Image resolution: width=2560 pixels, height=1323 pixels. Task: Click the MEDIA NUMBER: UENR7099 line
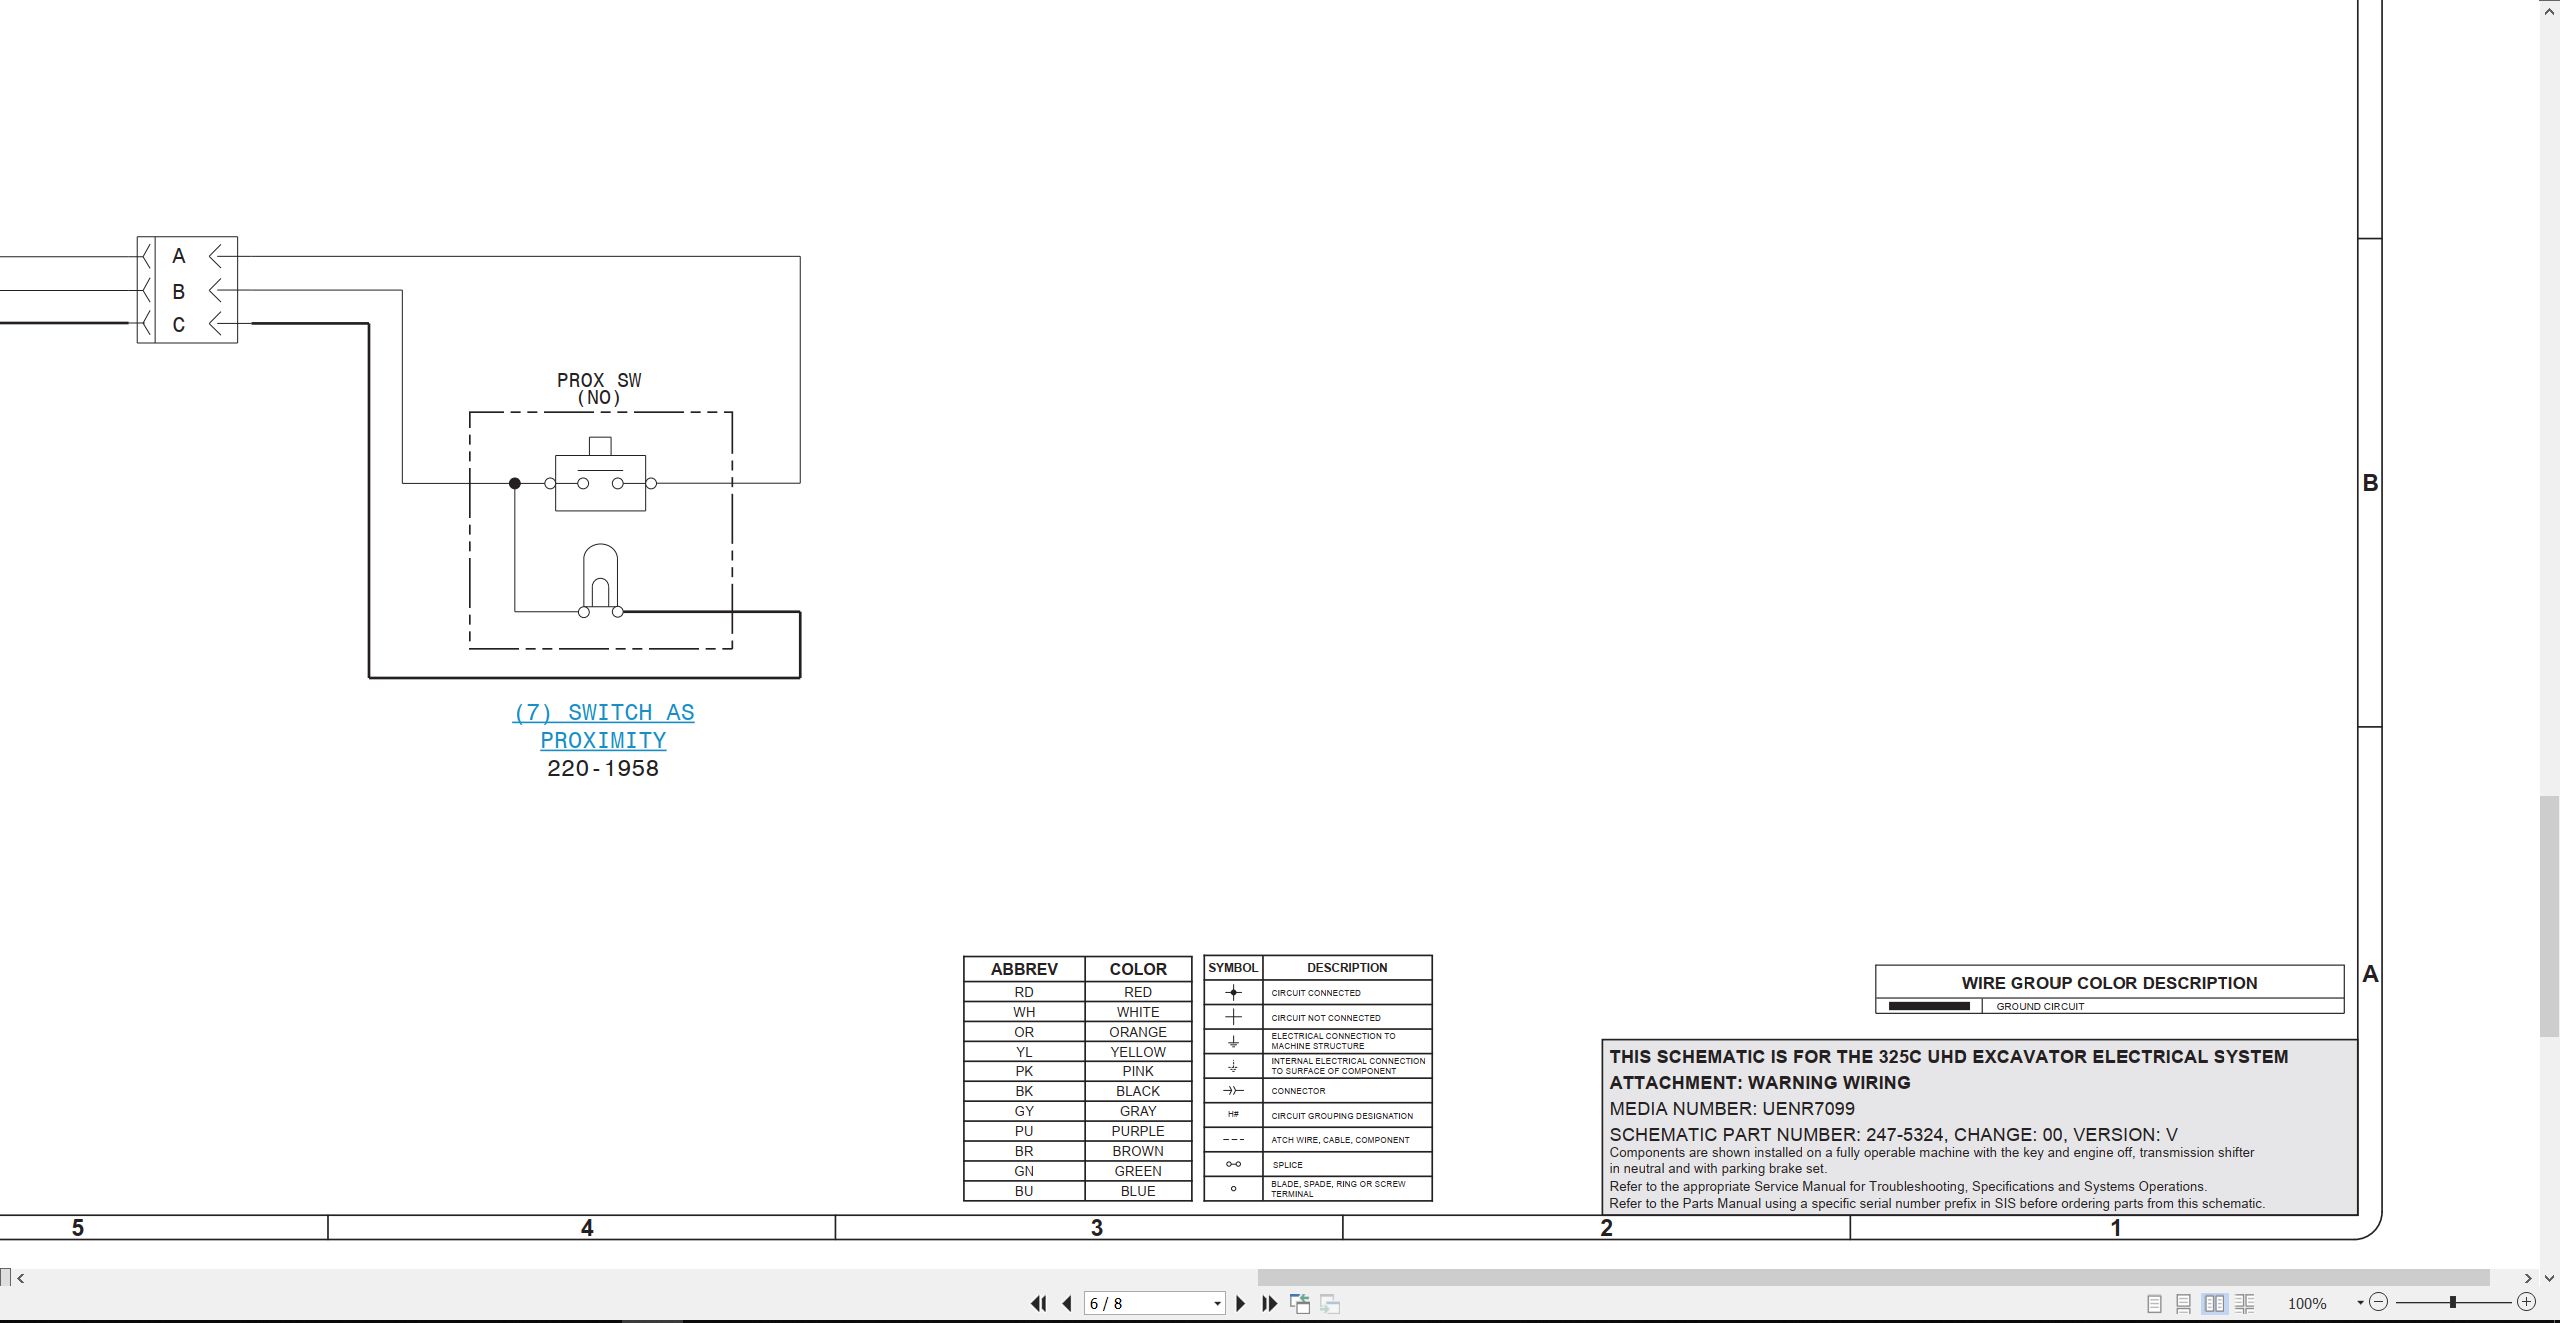[x=1732, y=1108]
